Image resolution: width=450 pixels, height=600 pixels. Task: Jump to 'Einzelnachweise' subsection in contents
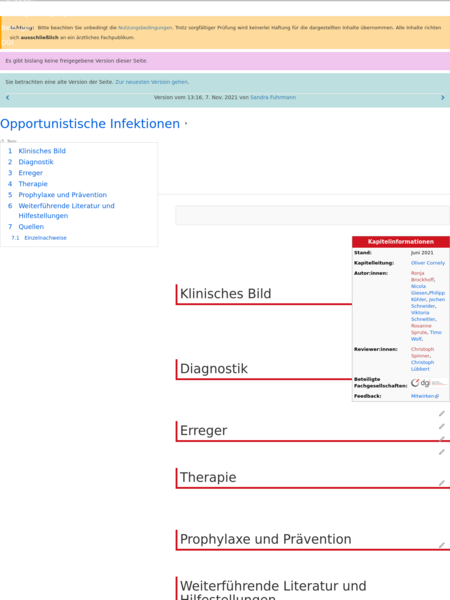tap(46, 238)
